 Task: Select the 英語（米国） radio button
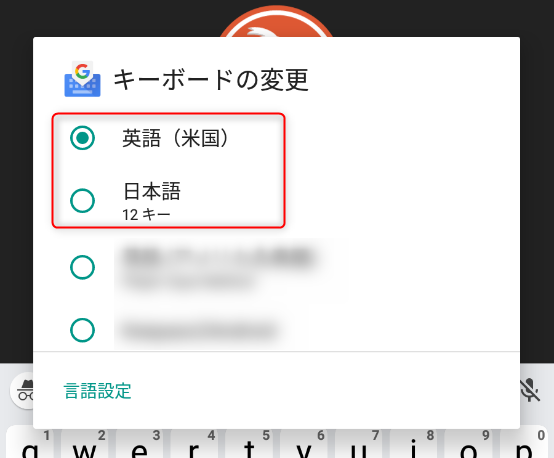(82, 137)
